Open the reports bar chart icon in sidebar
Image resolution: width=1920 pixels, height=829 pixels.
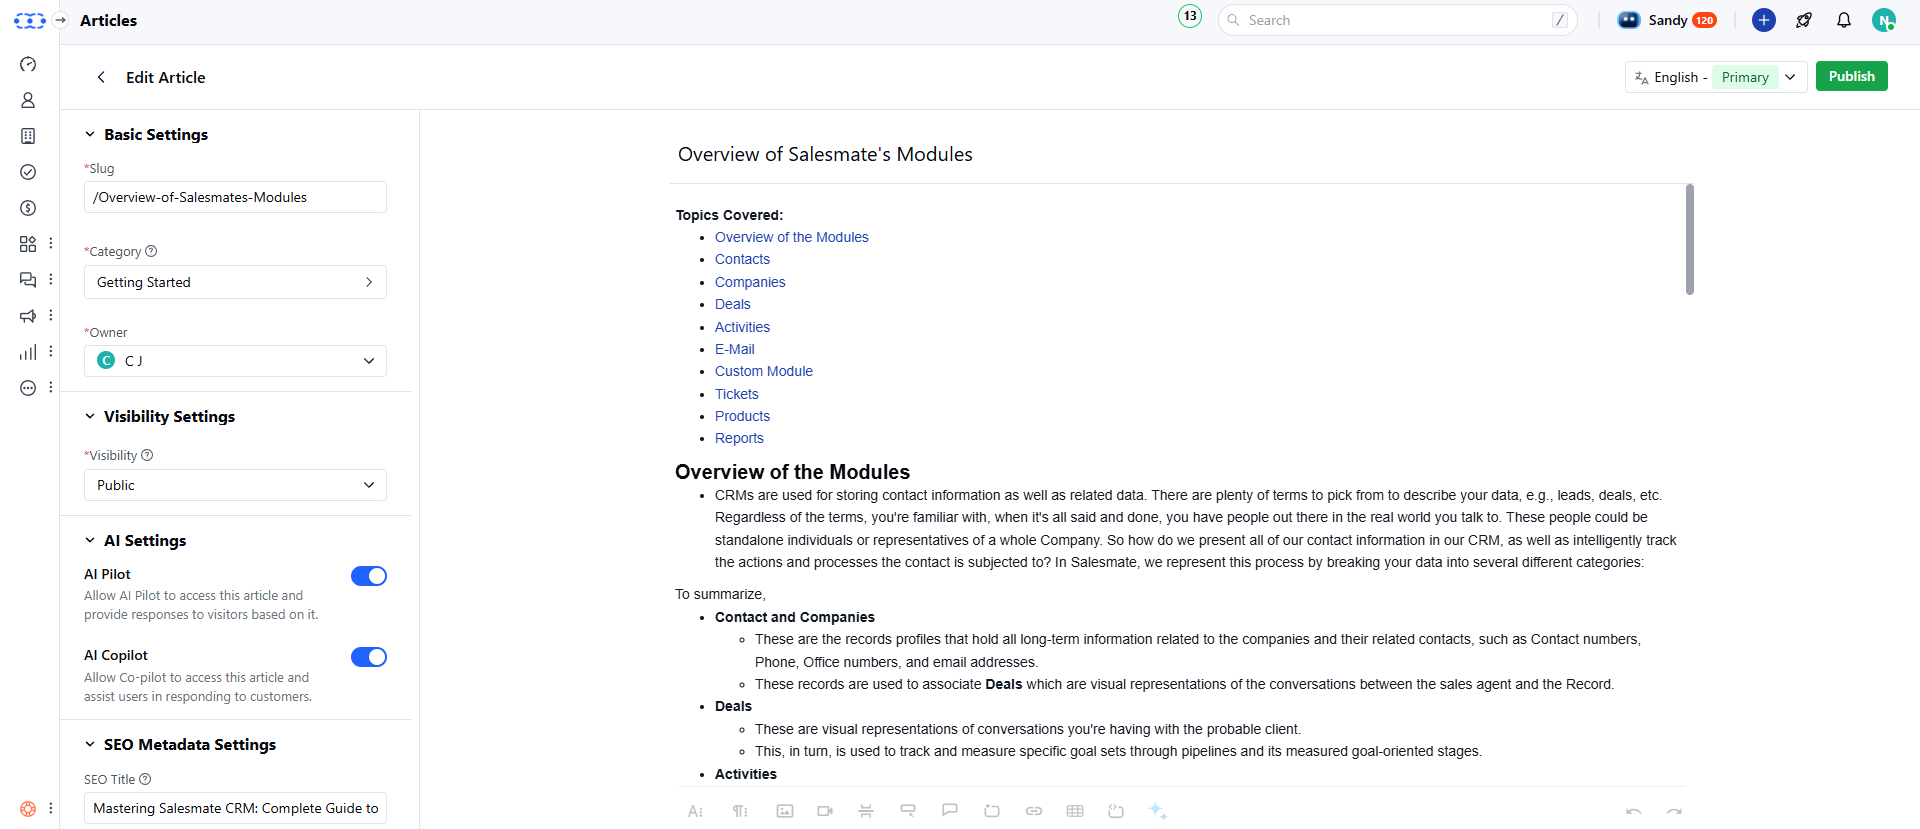[28, 352]
